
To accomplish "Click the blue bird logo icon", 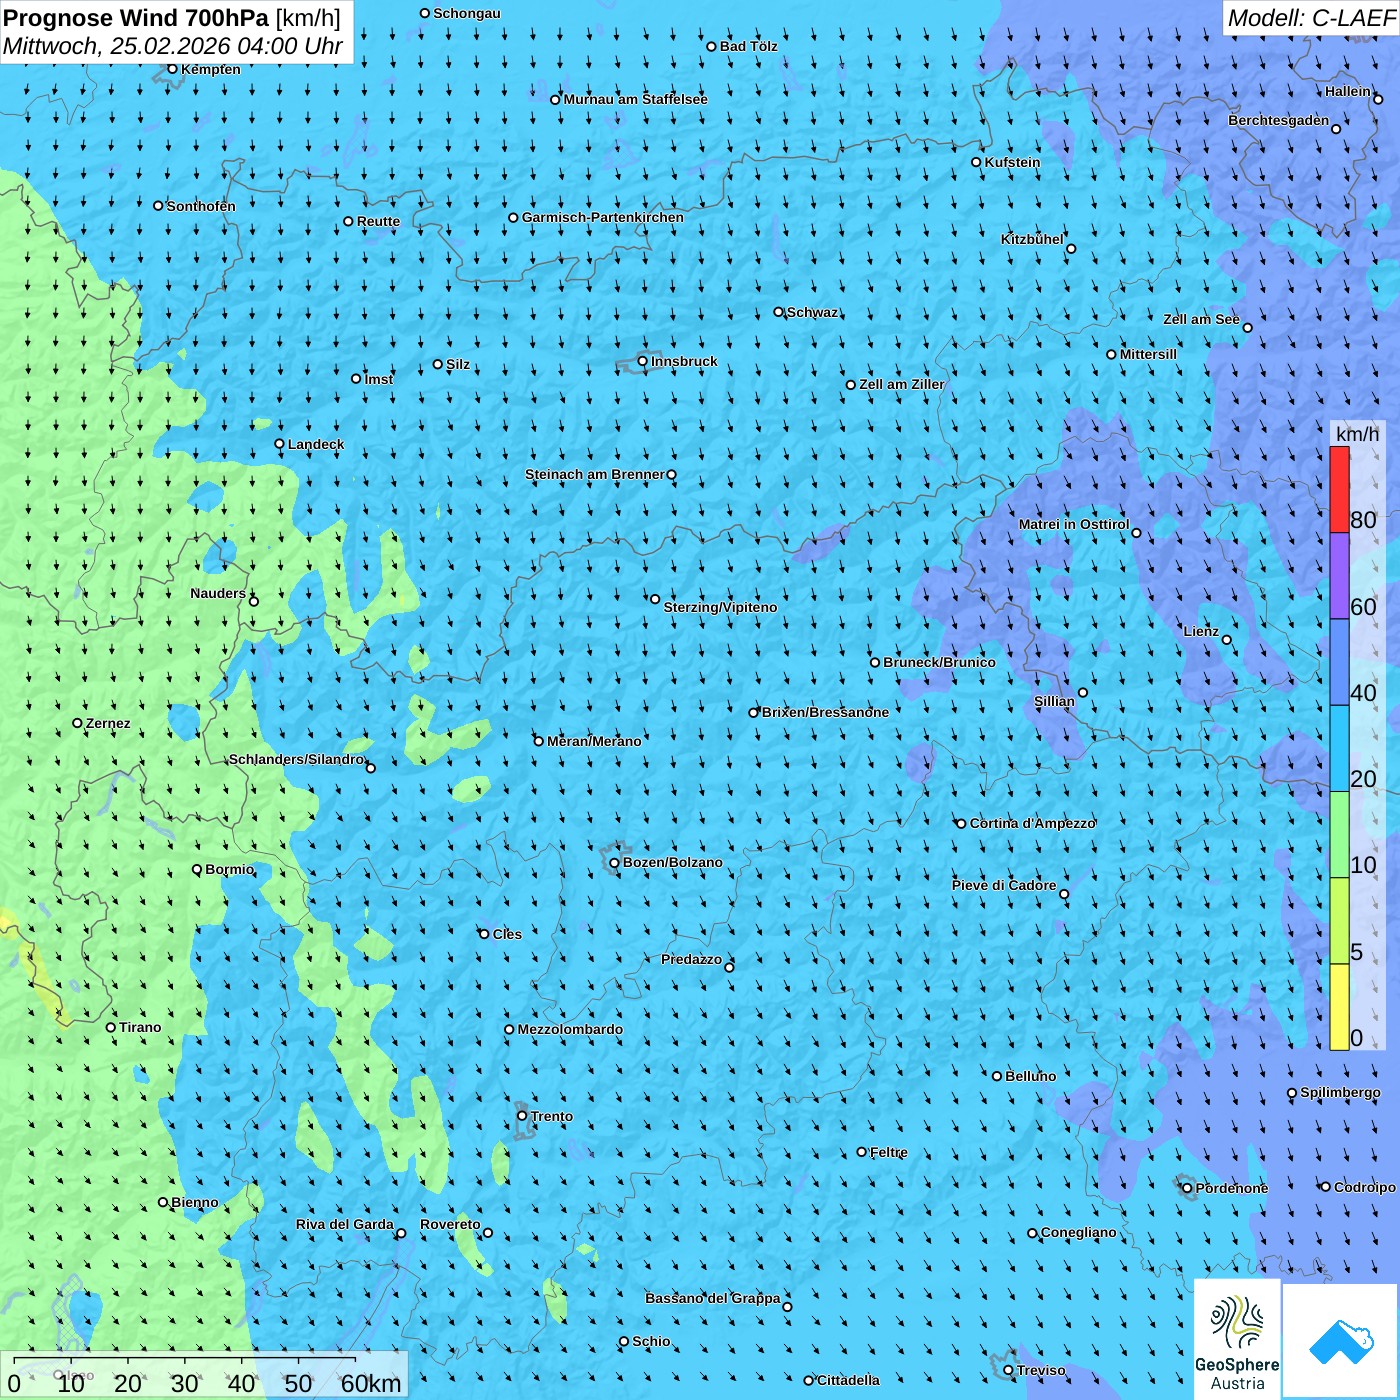I will click(1340, 1341).
